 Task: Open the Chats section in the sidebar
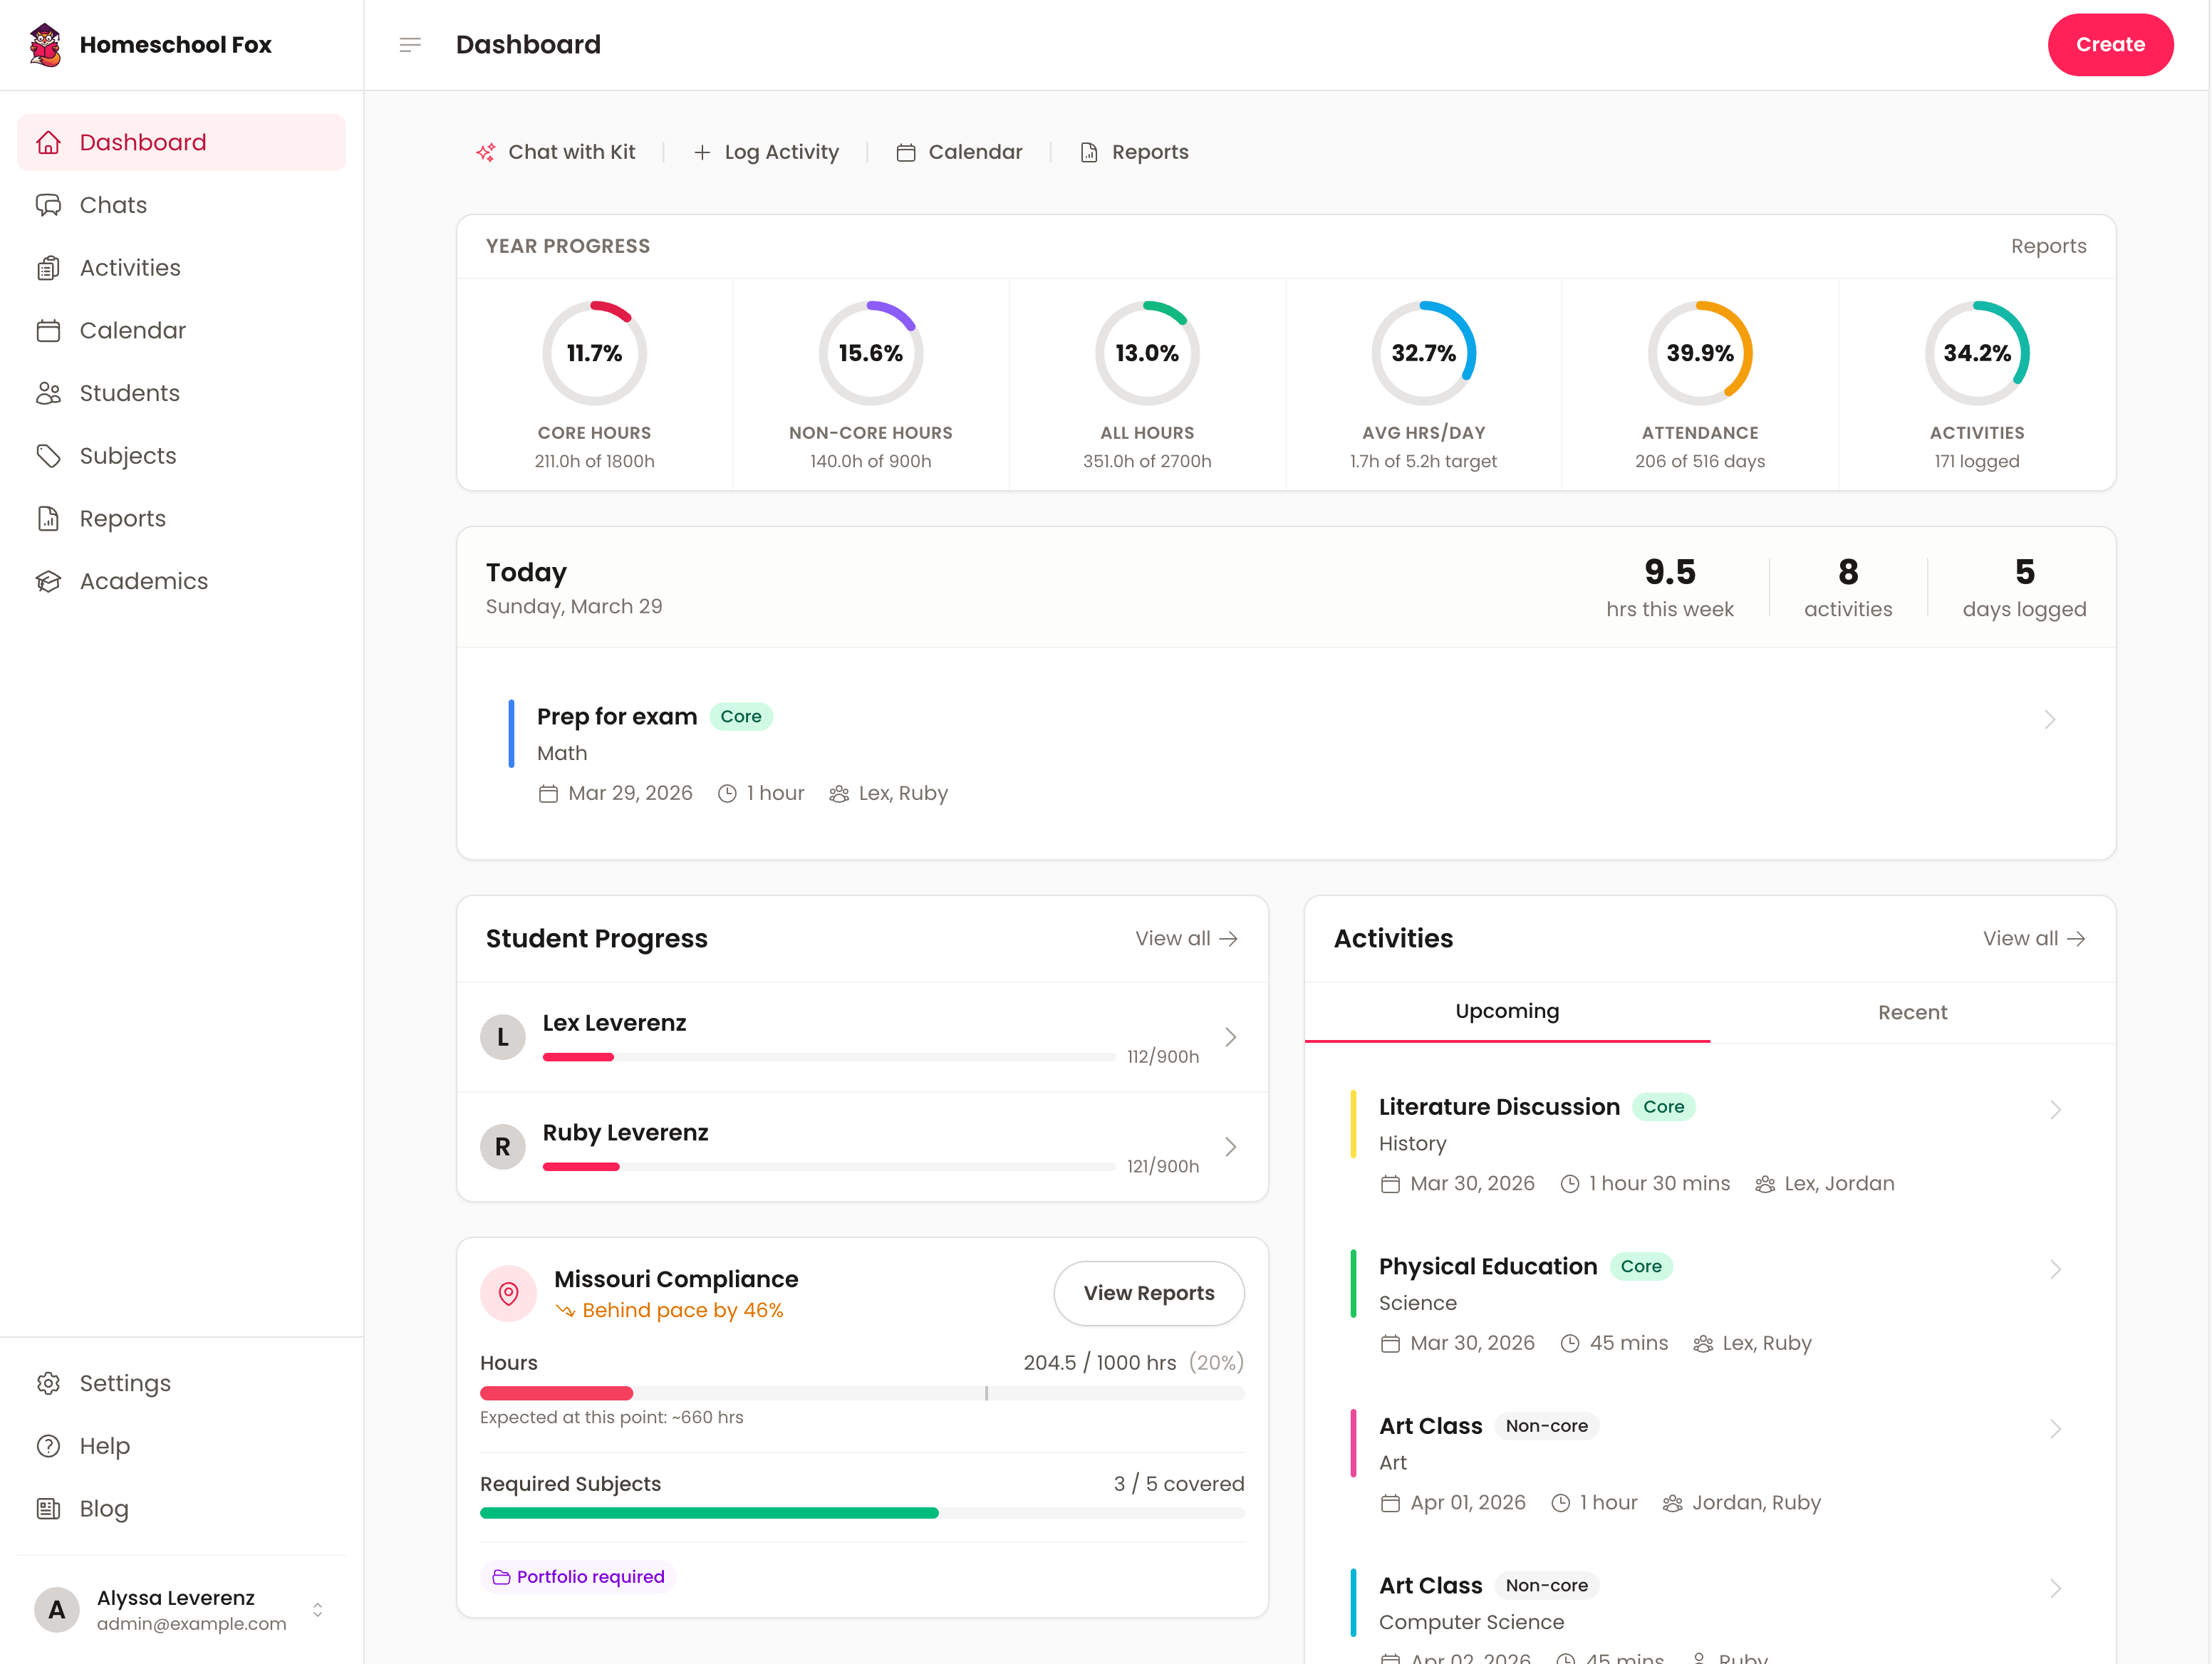(112, 204)
